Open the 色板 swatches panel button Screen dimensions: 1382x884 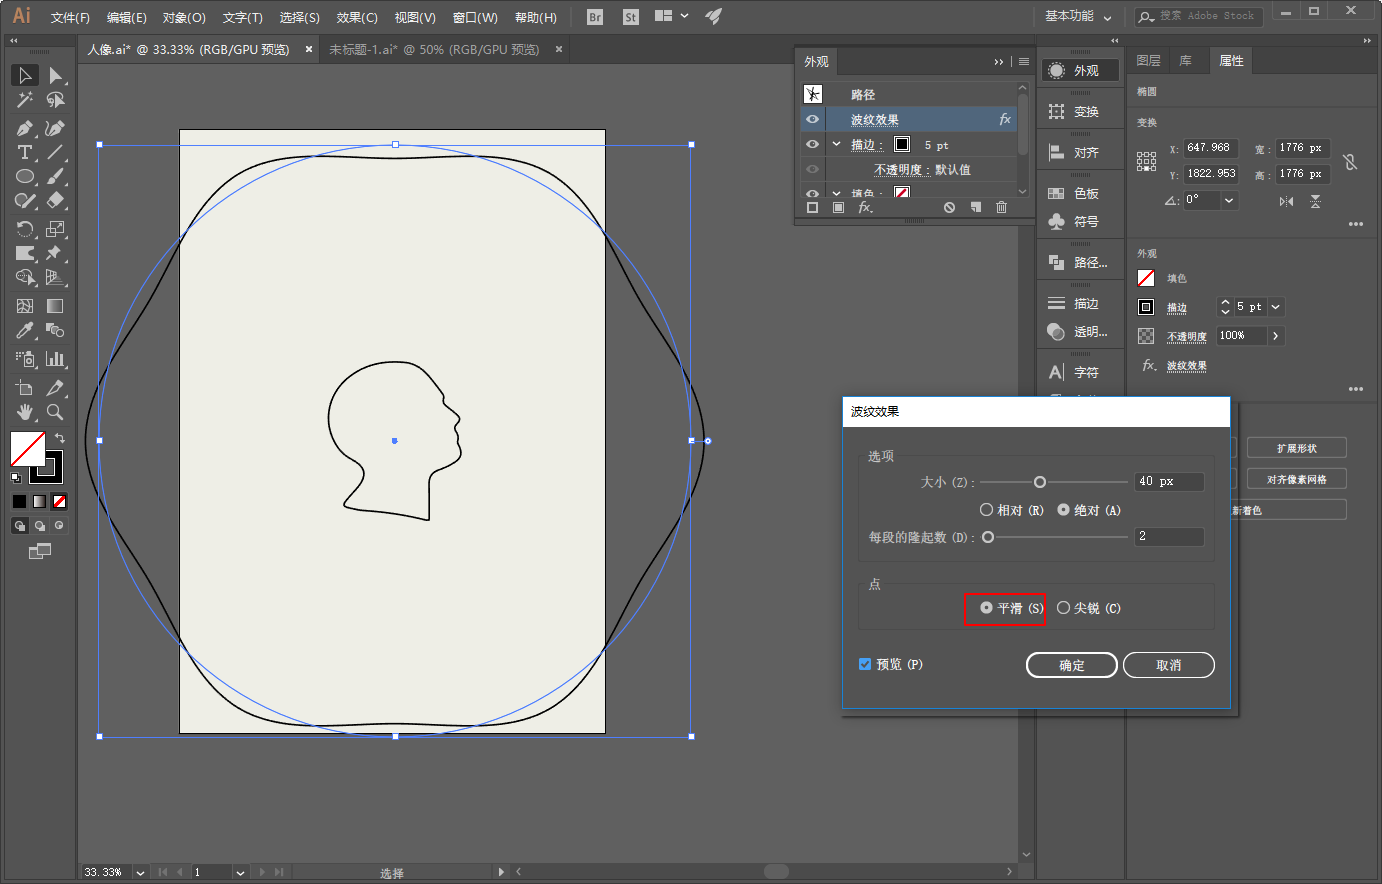coord(1081,193)
